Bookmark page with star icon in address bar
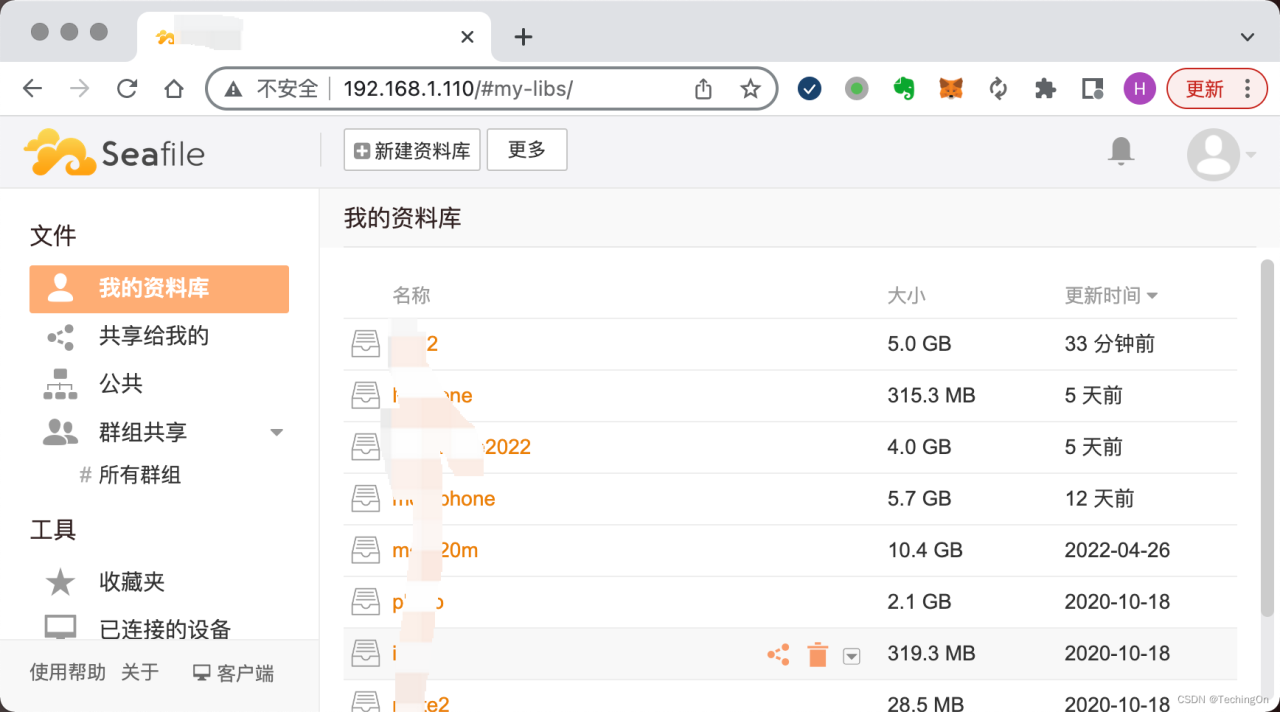The image size is (1280, 712). (750, 89)
